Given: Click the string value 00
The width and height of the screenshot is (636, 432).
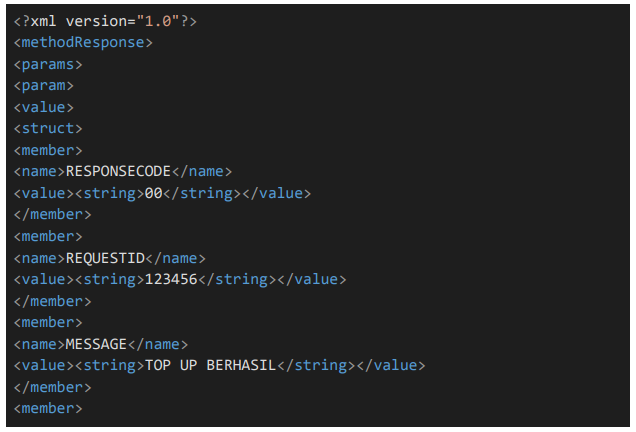Looking at the screenshot, I should tap(153, 193).
